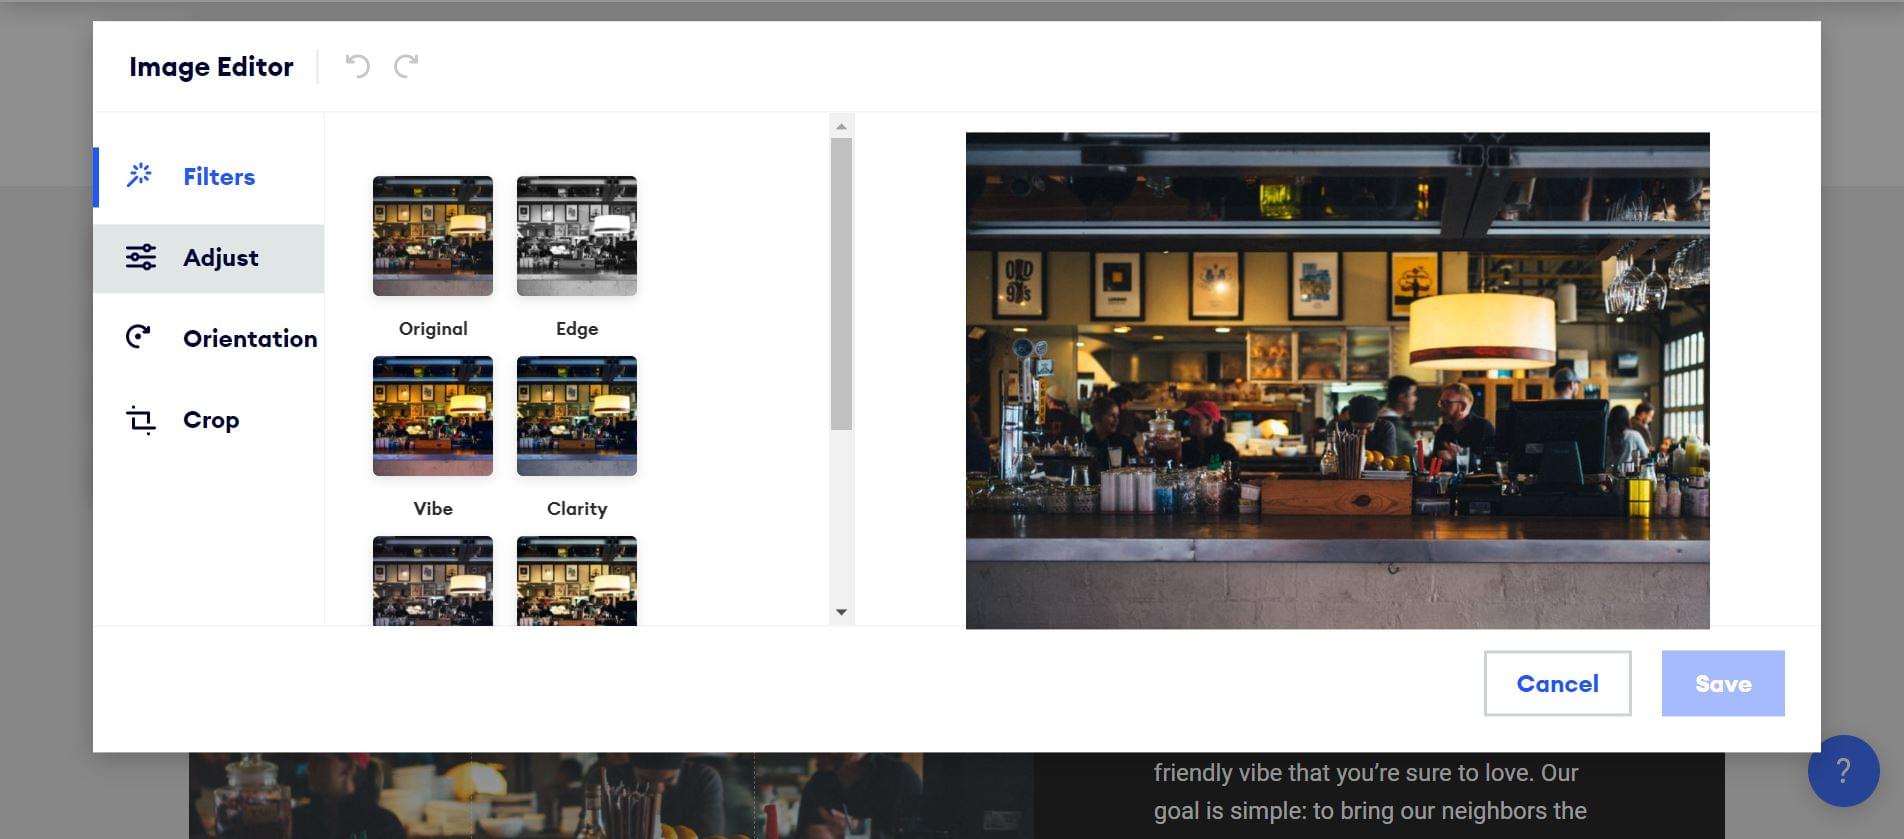Click the "Edge" filter label
The image size is (1904, 839).
click(577, 329)
